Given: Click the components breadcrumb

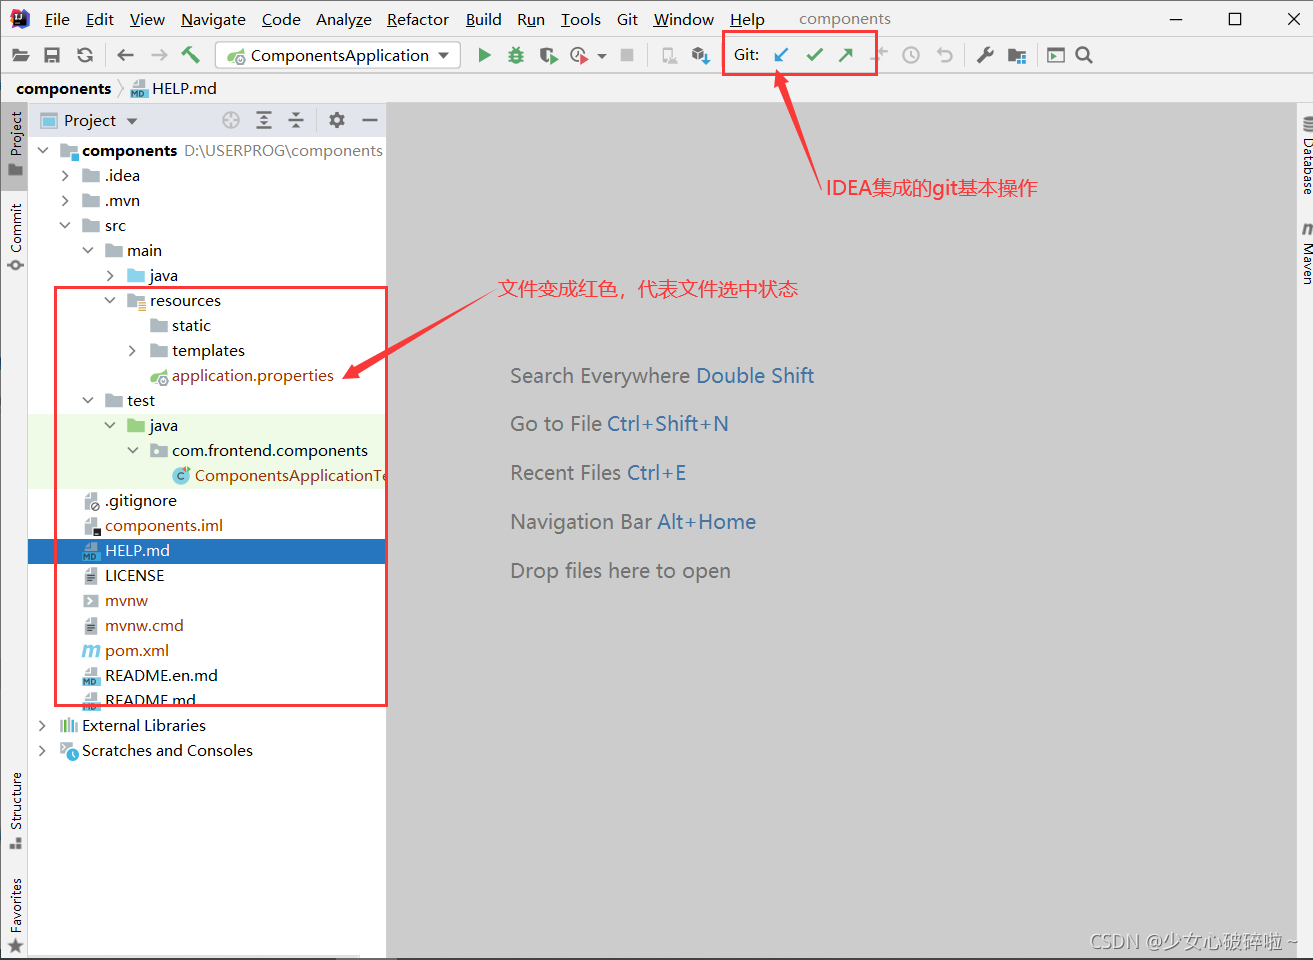Looking at the screenshot, I should point(63,88).
